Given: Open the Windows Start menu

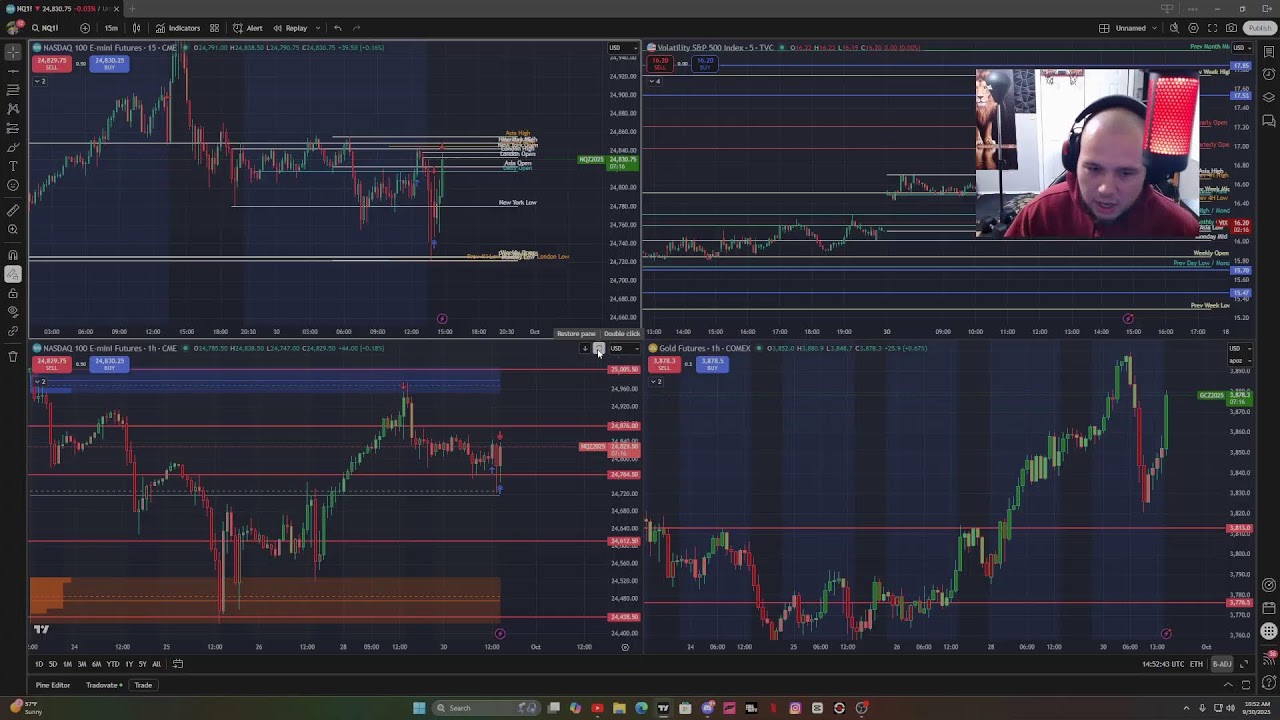Looking at the screenshot, I should coord(419,708).
